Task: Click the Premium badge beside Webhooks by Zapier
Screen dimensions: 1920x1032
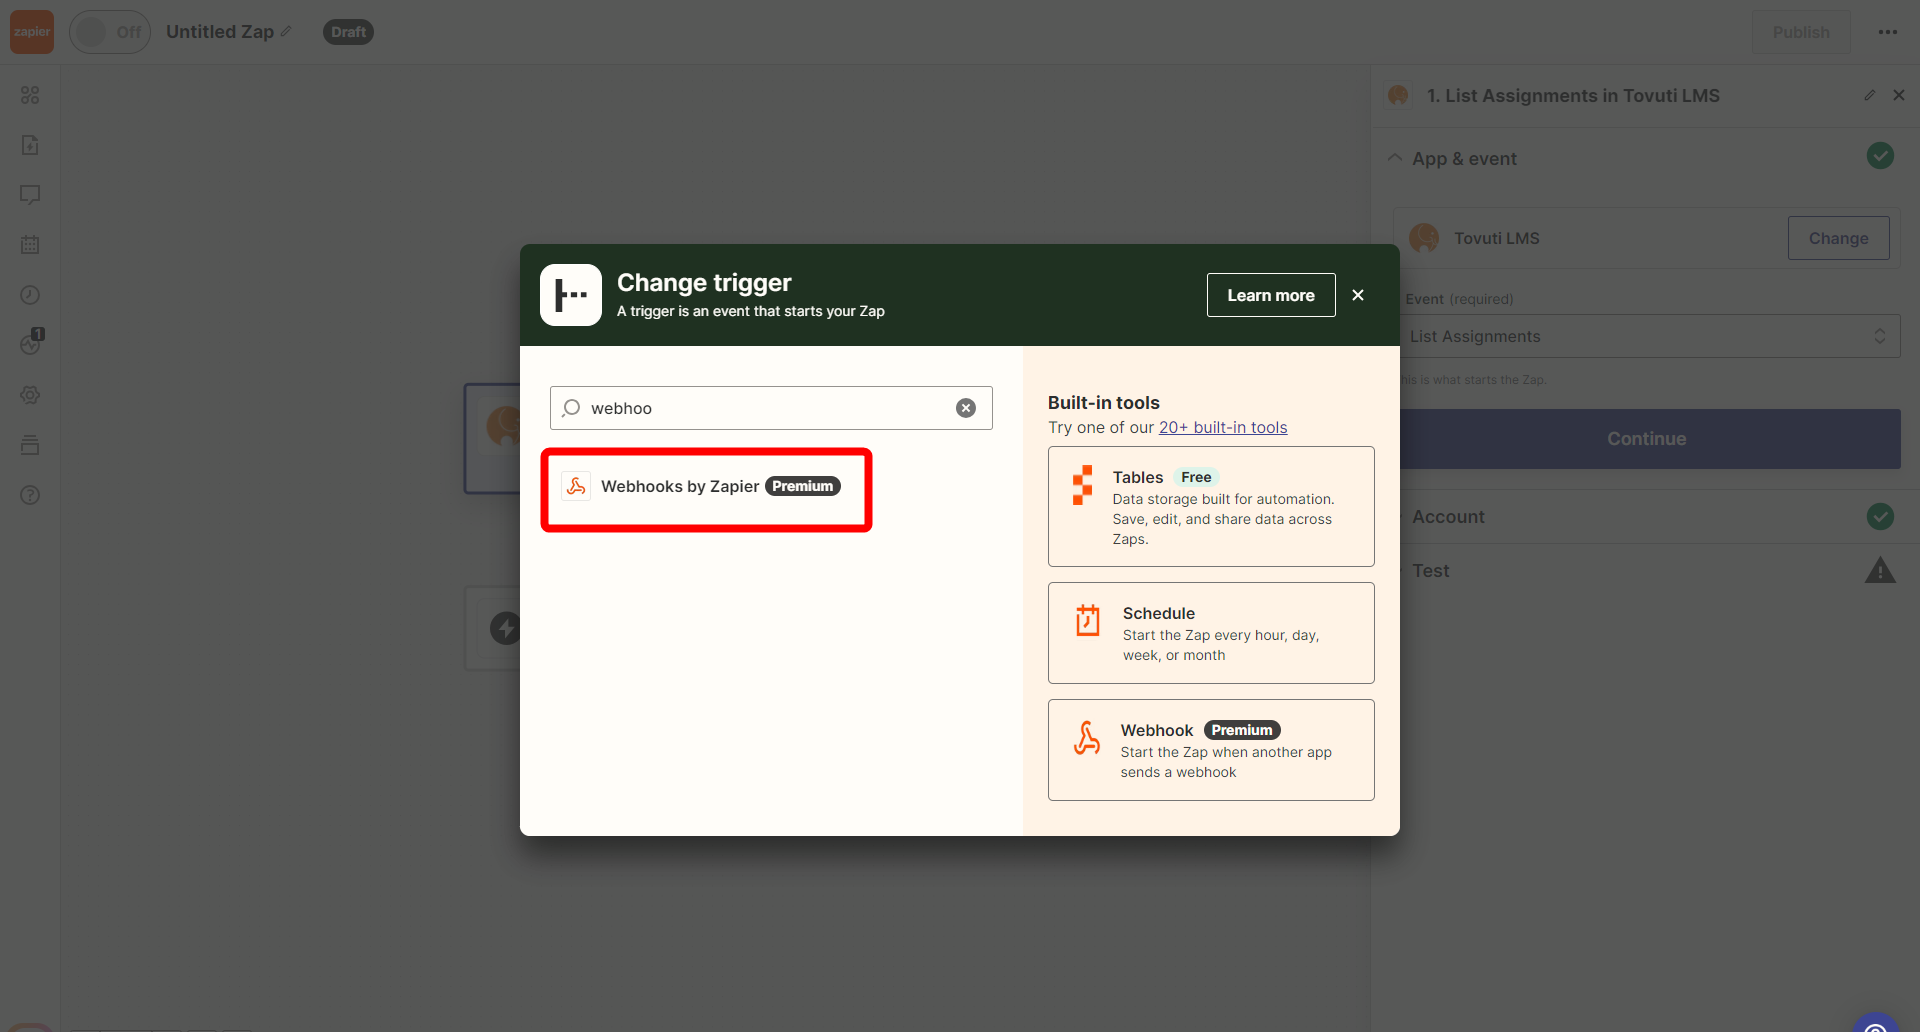Action: pyautogui.click(x=803, y=486)
